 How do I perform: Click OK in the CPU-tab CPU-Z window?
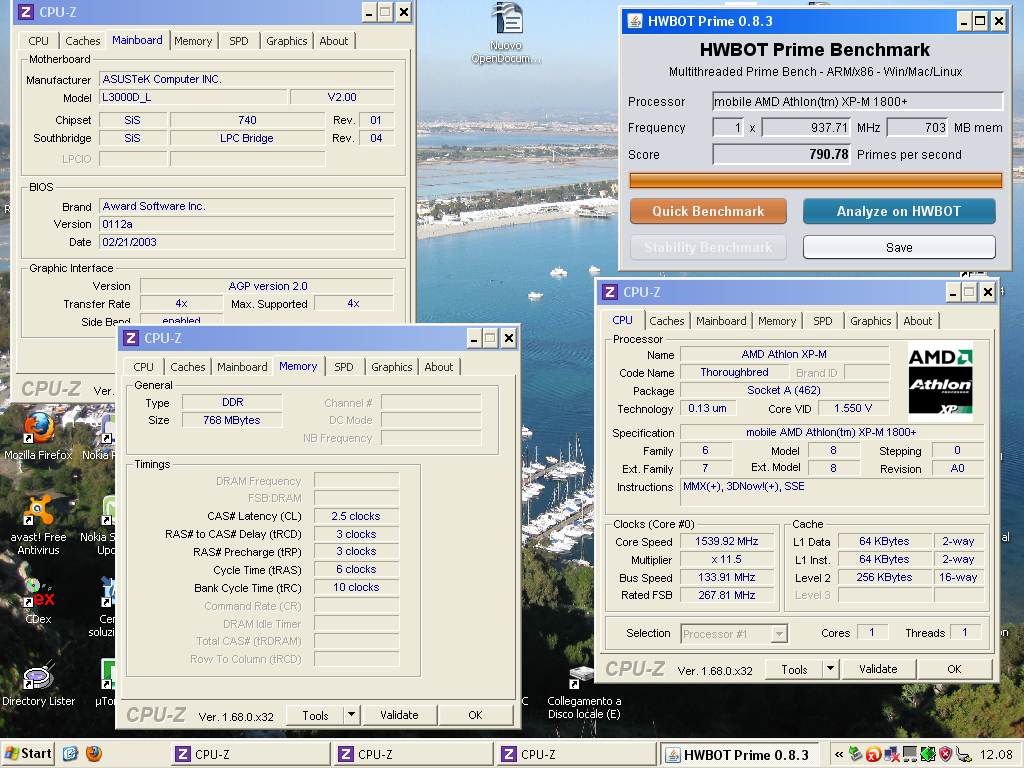[954, 669]
